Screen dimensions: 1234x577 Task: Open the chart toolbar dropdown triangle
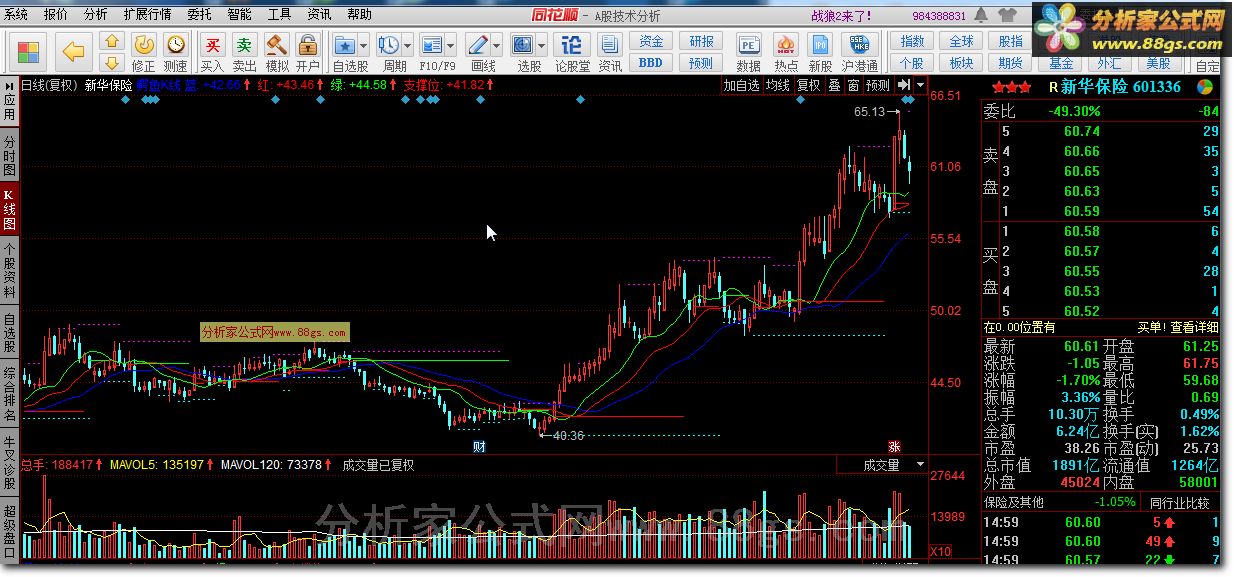tap(920, 86)
